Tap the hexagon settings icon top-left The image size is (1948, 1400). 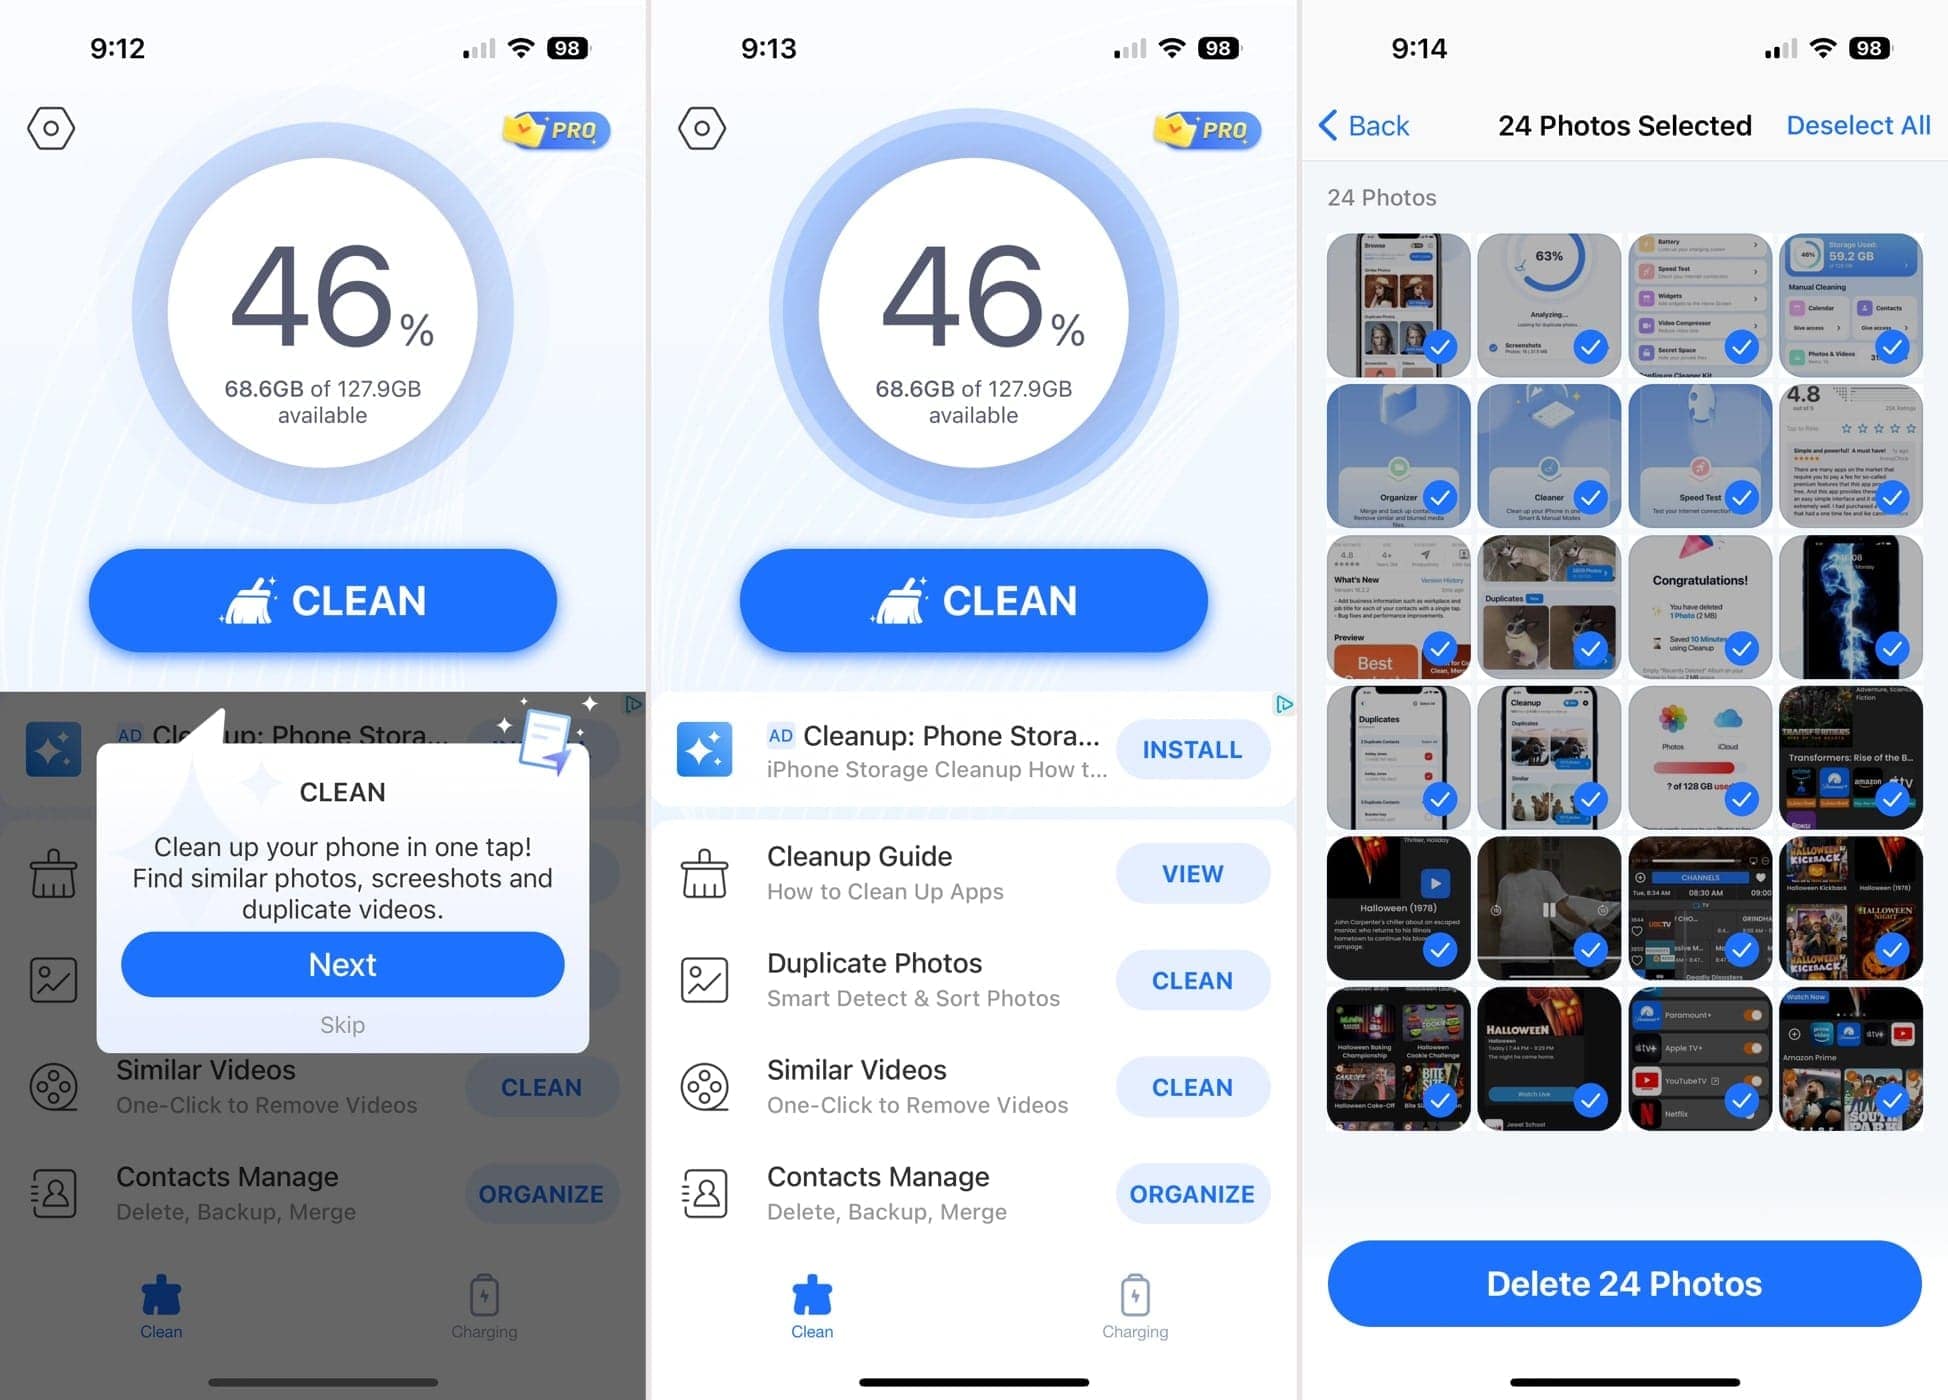click(51, 127)
